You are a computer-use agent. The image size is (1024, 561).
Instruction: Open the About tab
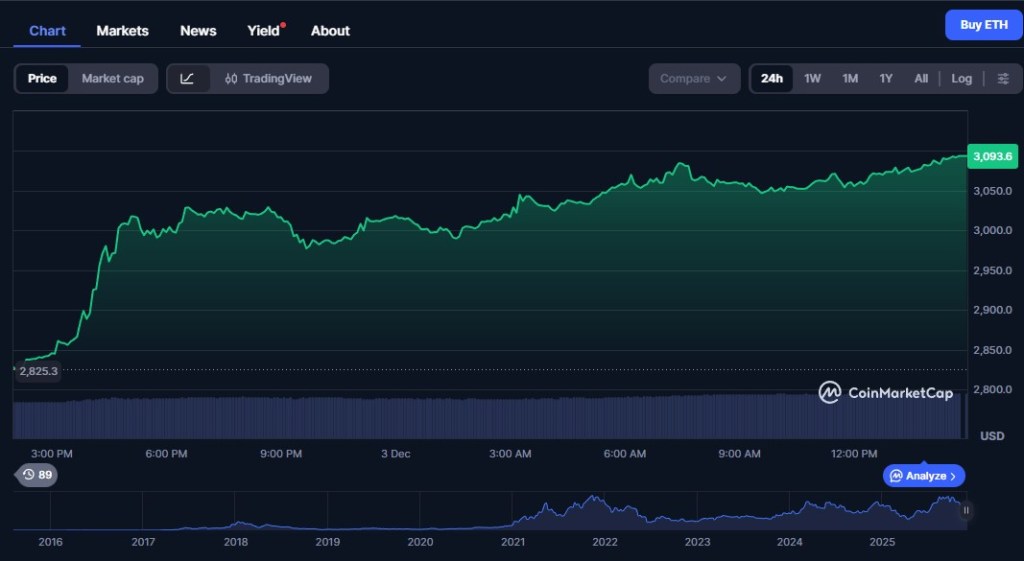point(330,31)
